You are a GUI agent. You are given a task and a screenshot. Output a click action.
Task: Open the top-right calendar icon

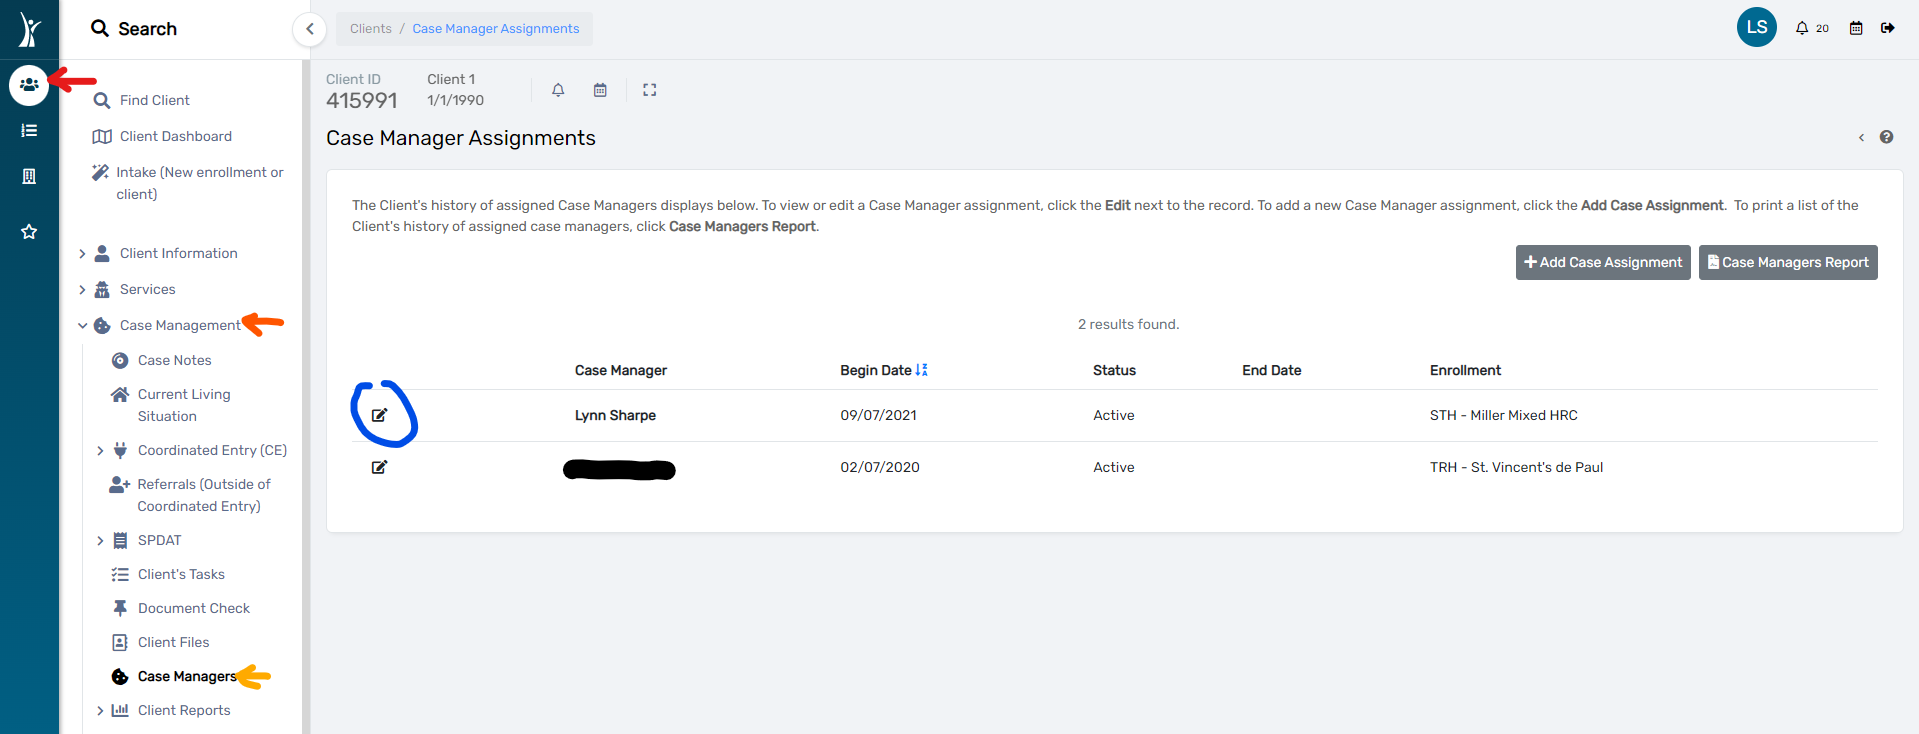(x=1856, y=28)
